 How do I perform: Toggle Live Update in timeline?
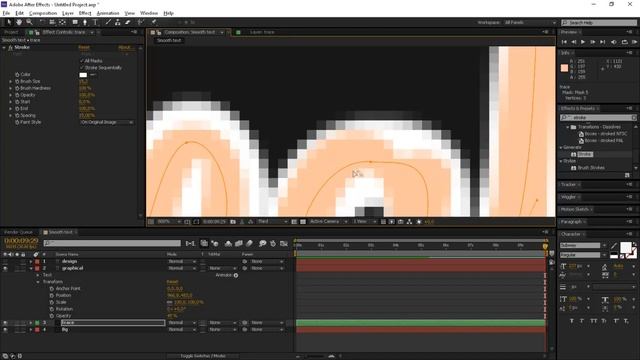(204, 243)
